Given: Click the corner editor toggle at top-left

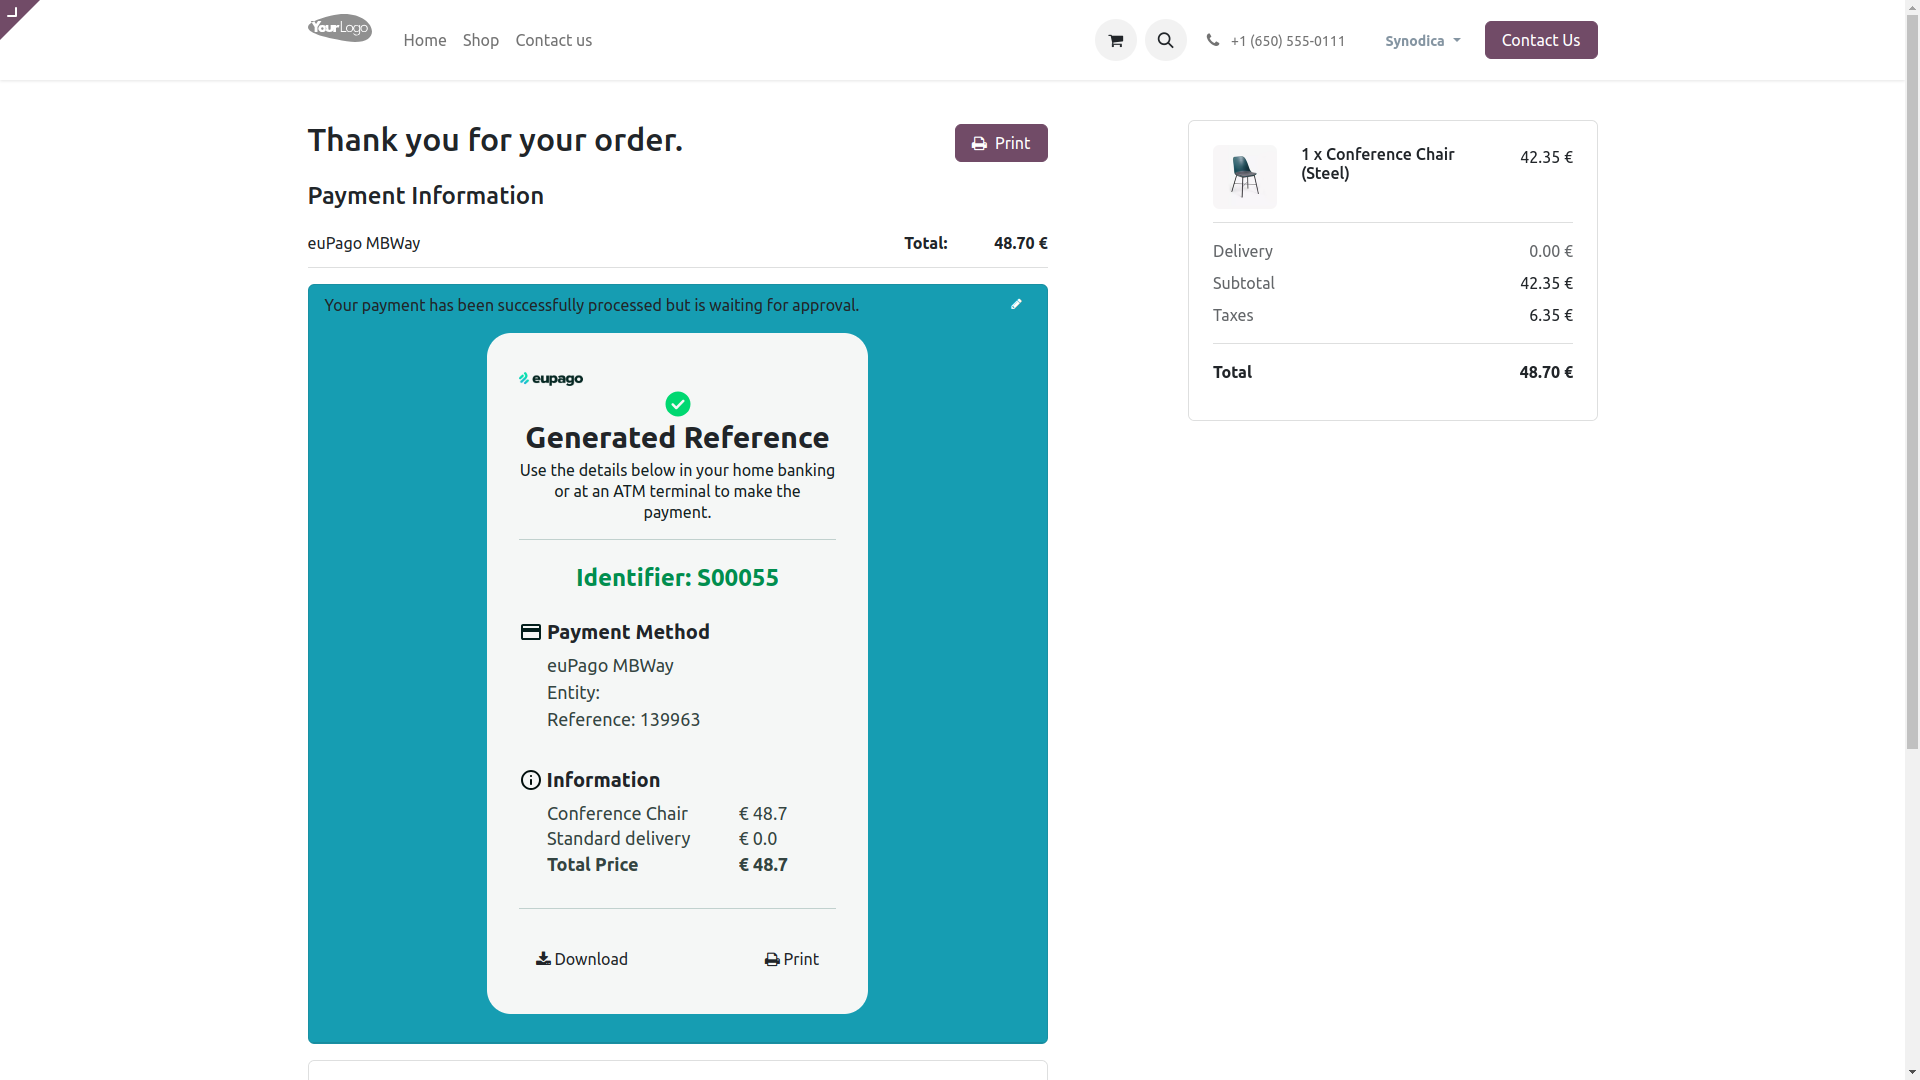Looking at the screenshot, I should [14, 13].
